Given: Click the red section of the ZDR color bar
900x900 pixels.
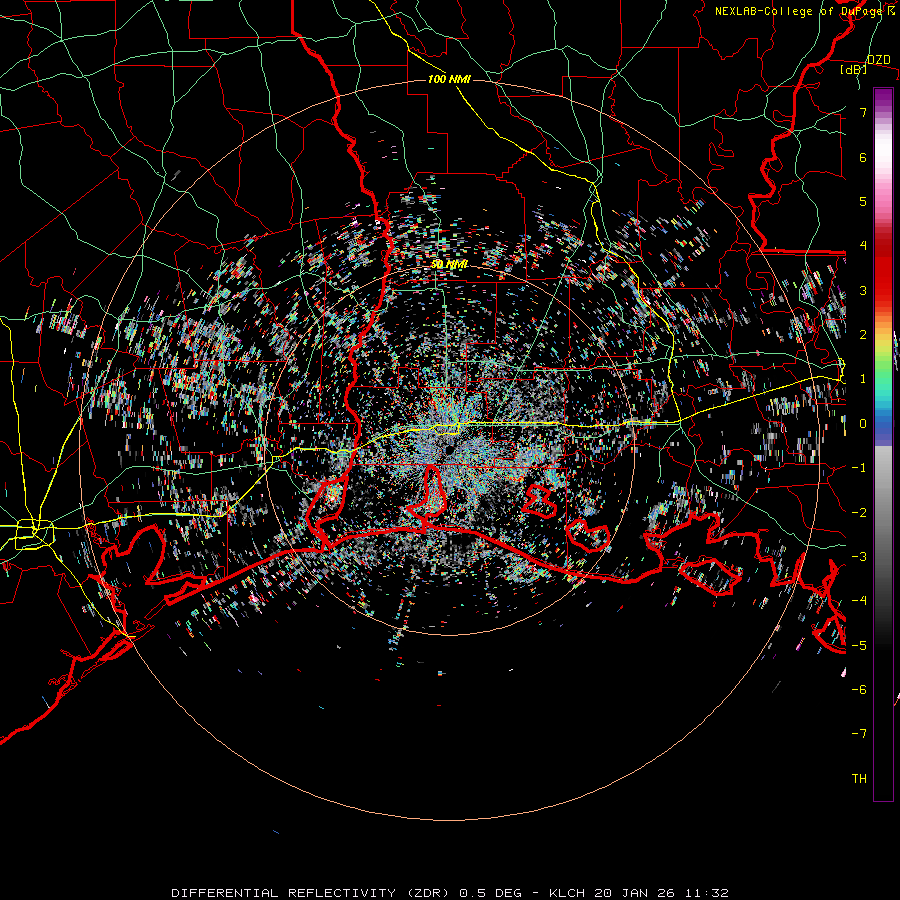Looking at the screenshot, I should (x=883, y=270).
